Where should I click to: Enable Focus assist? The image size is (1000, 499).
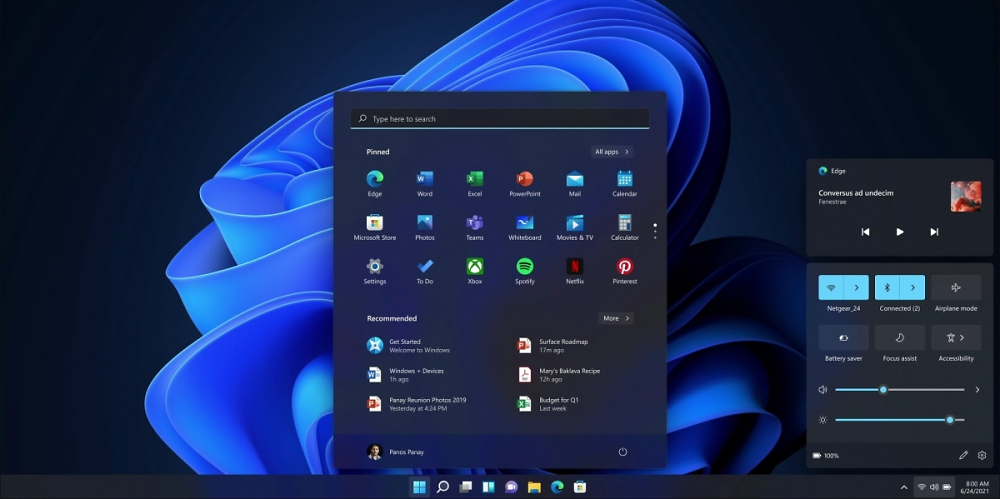tap(900, 338)
